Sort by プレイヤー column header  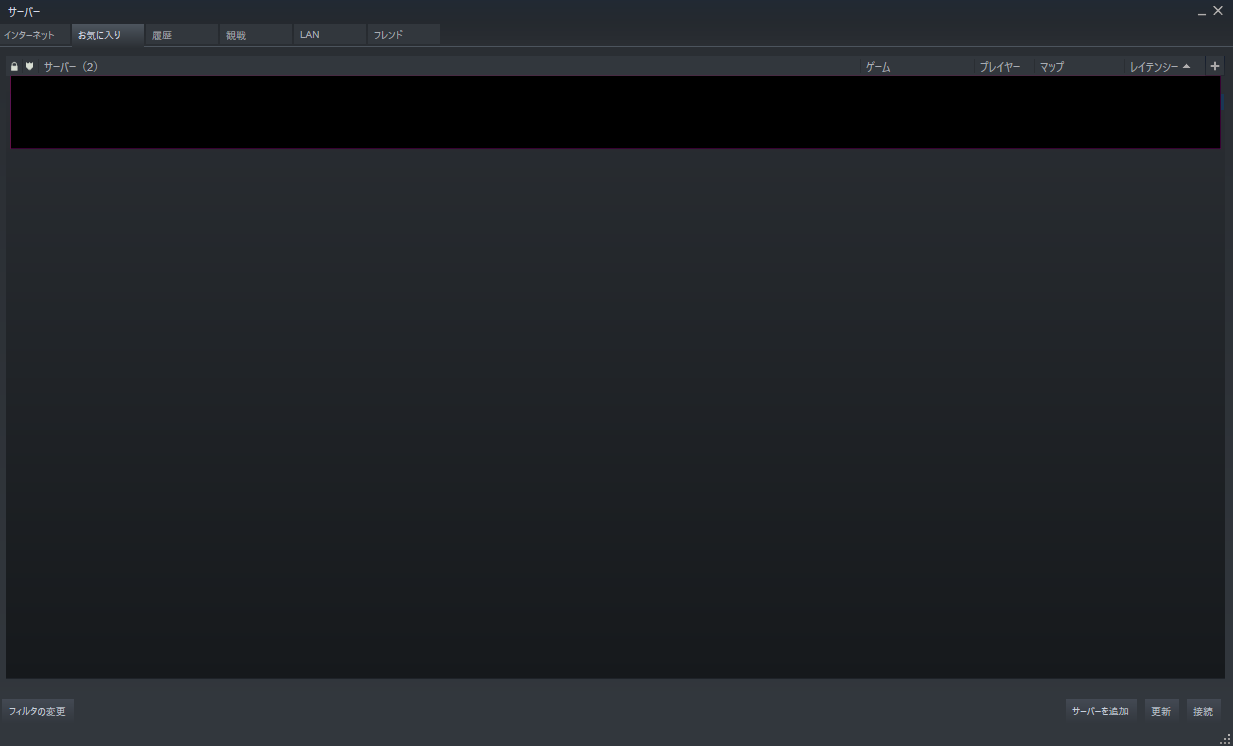tap(1005, 67)
